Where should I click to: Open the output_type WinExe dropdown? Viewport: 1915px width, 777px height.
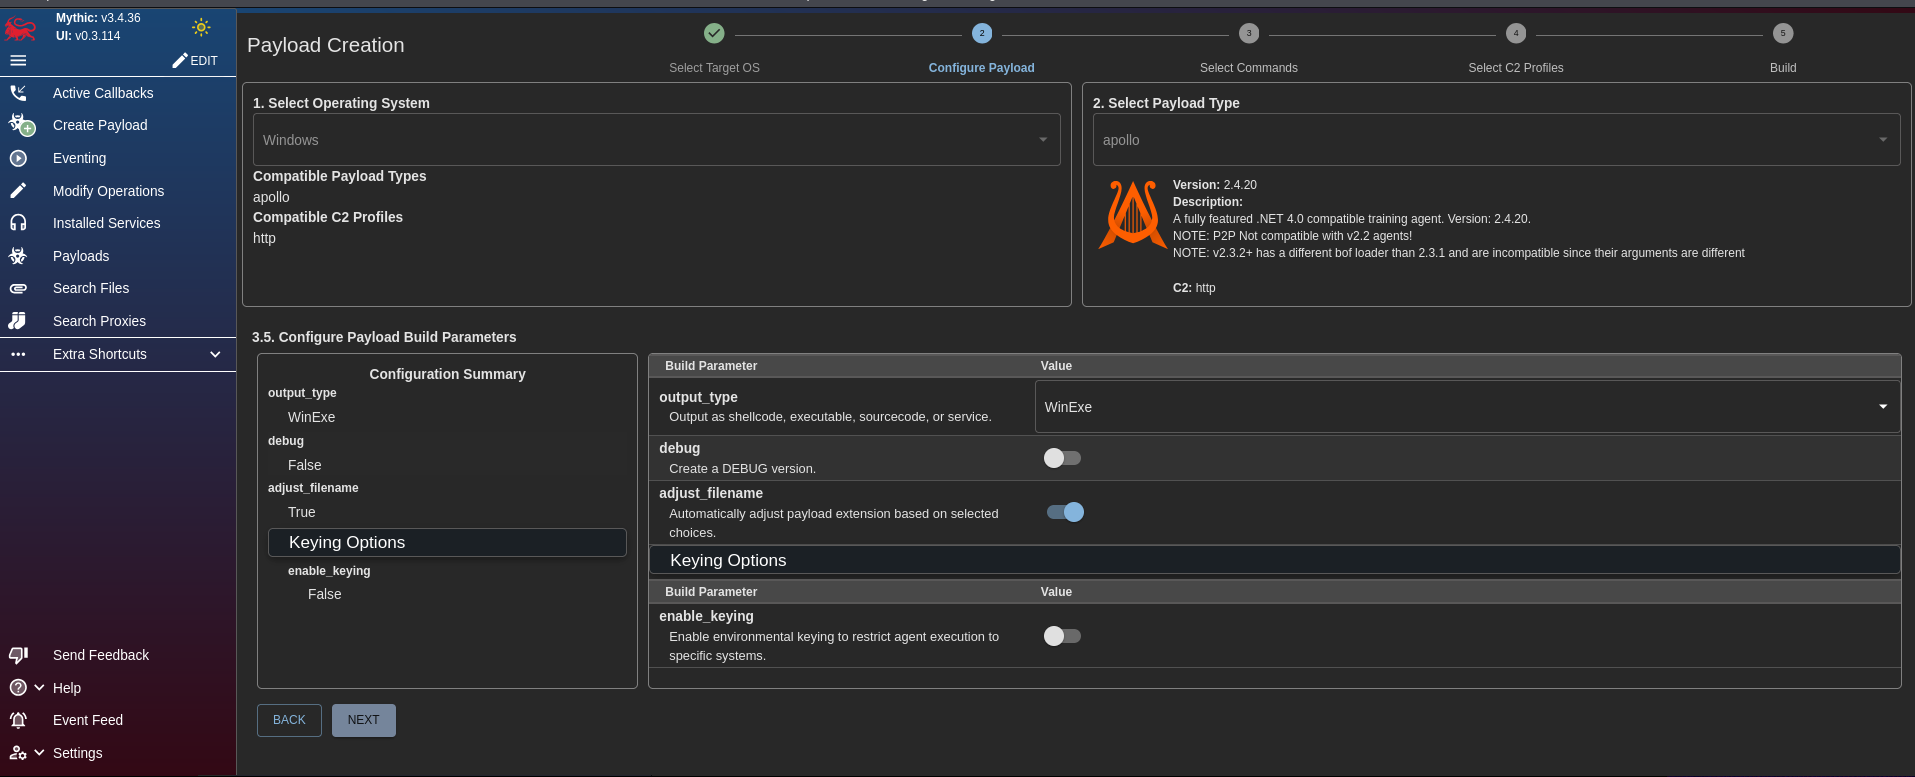[1467, 407]
